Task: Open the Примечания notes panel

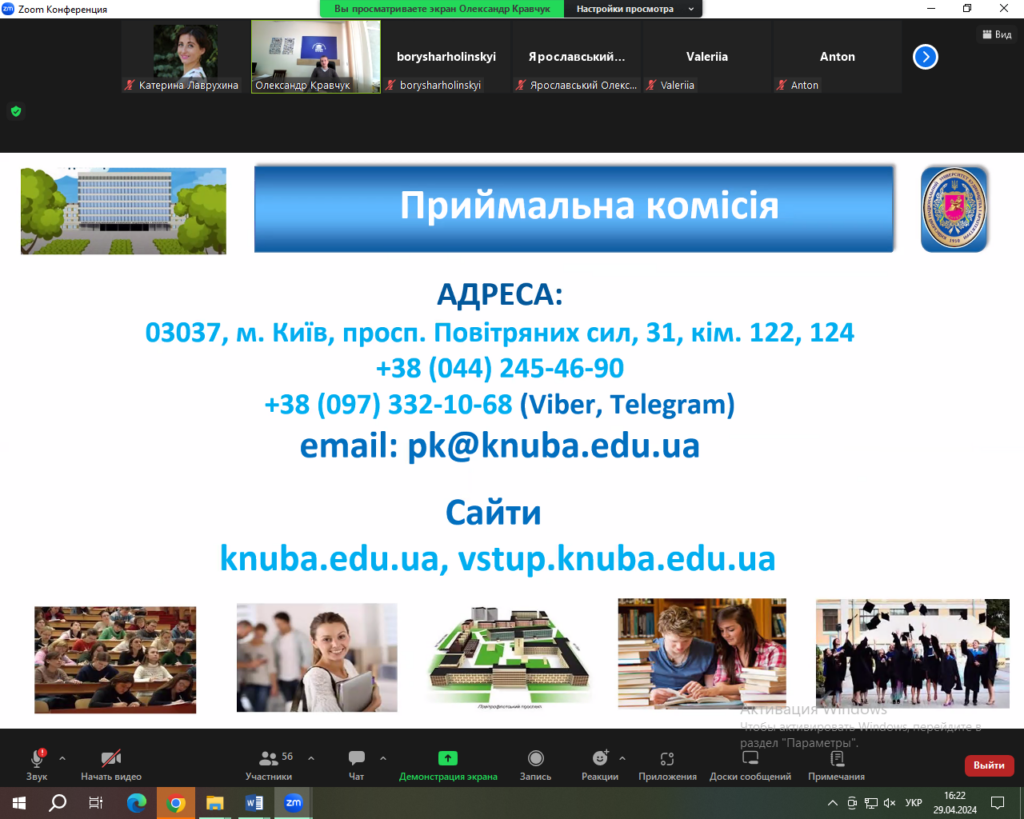Action: tap(837, 765)
